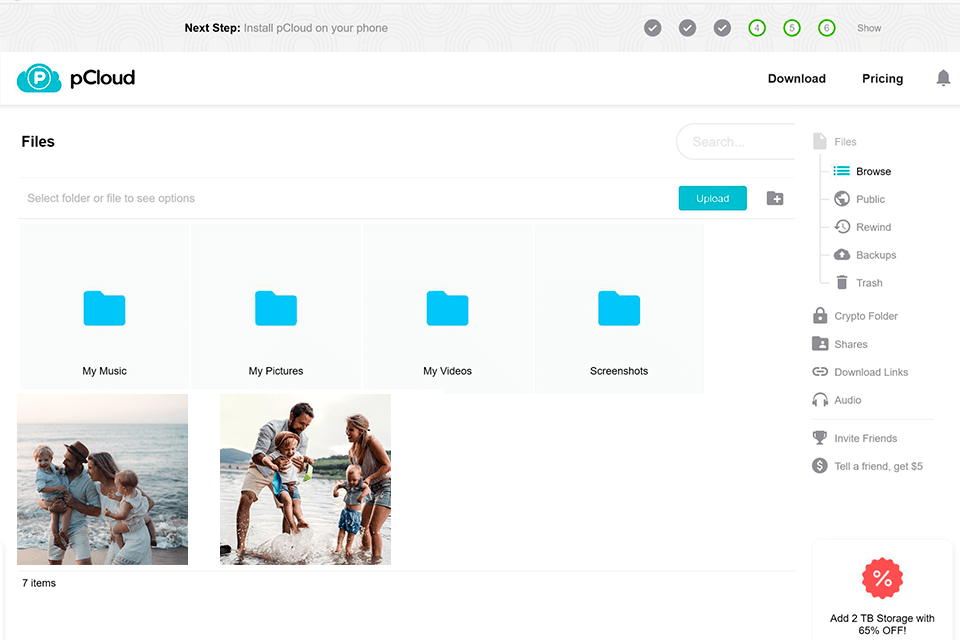Click the create new folder icon
Viewport: 960px width, 640px height.
[x=775, y=198]
